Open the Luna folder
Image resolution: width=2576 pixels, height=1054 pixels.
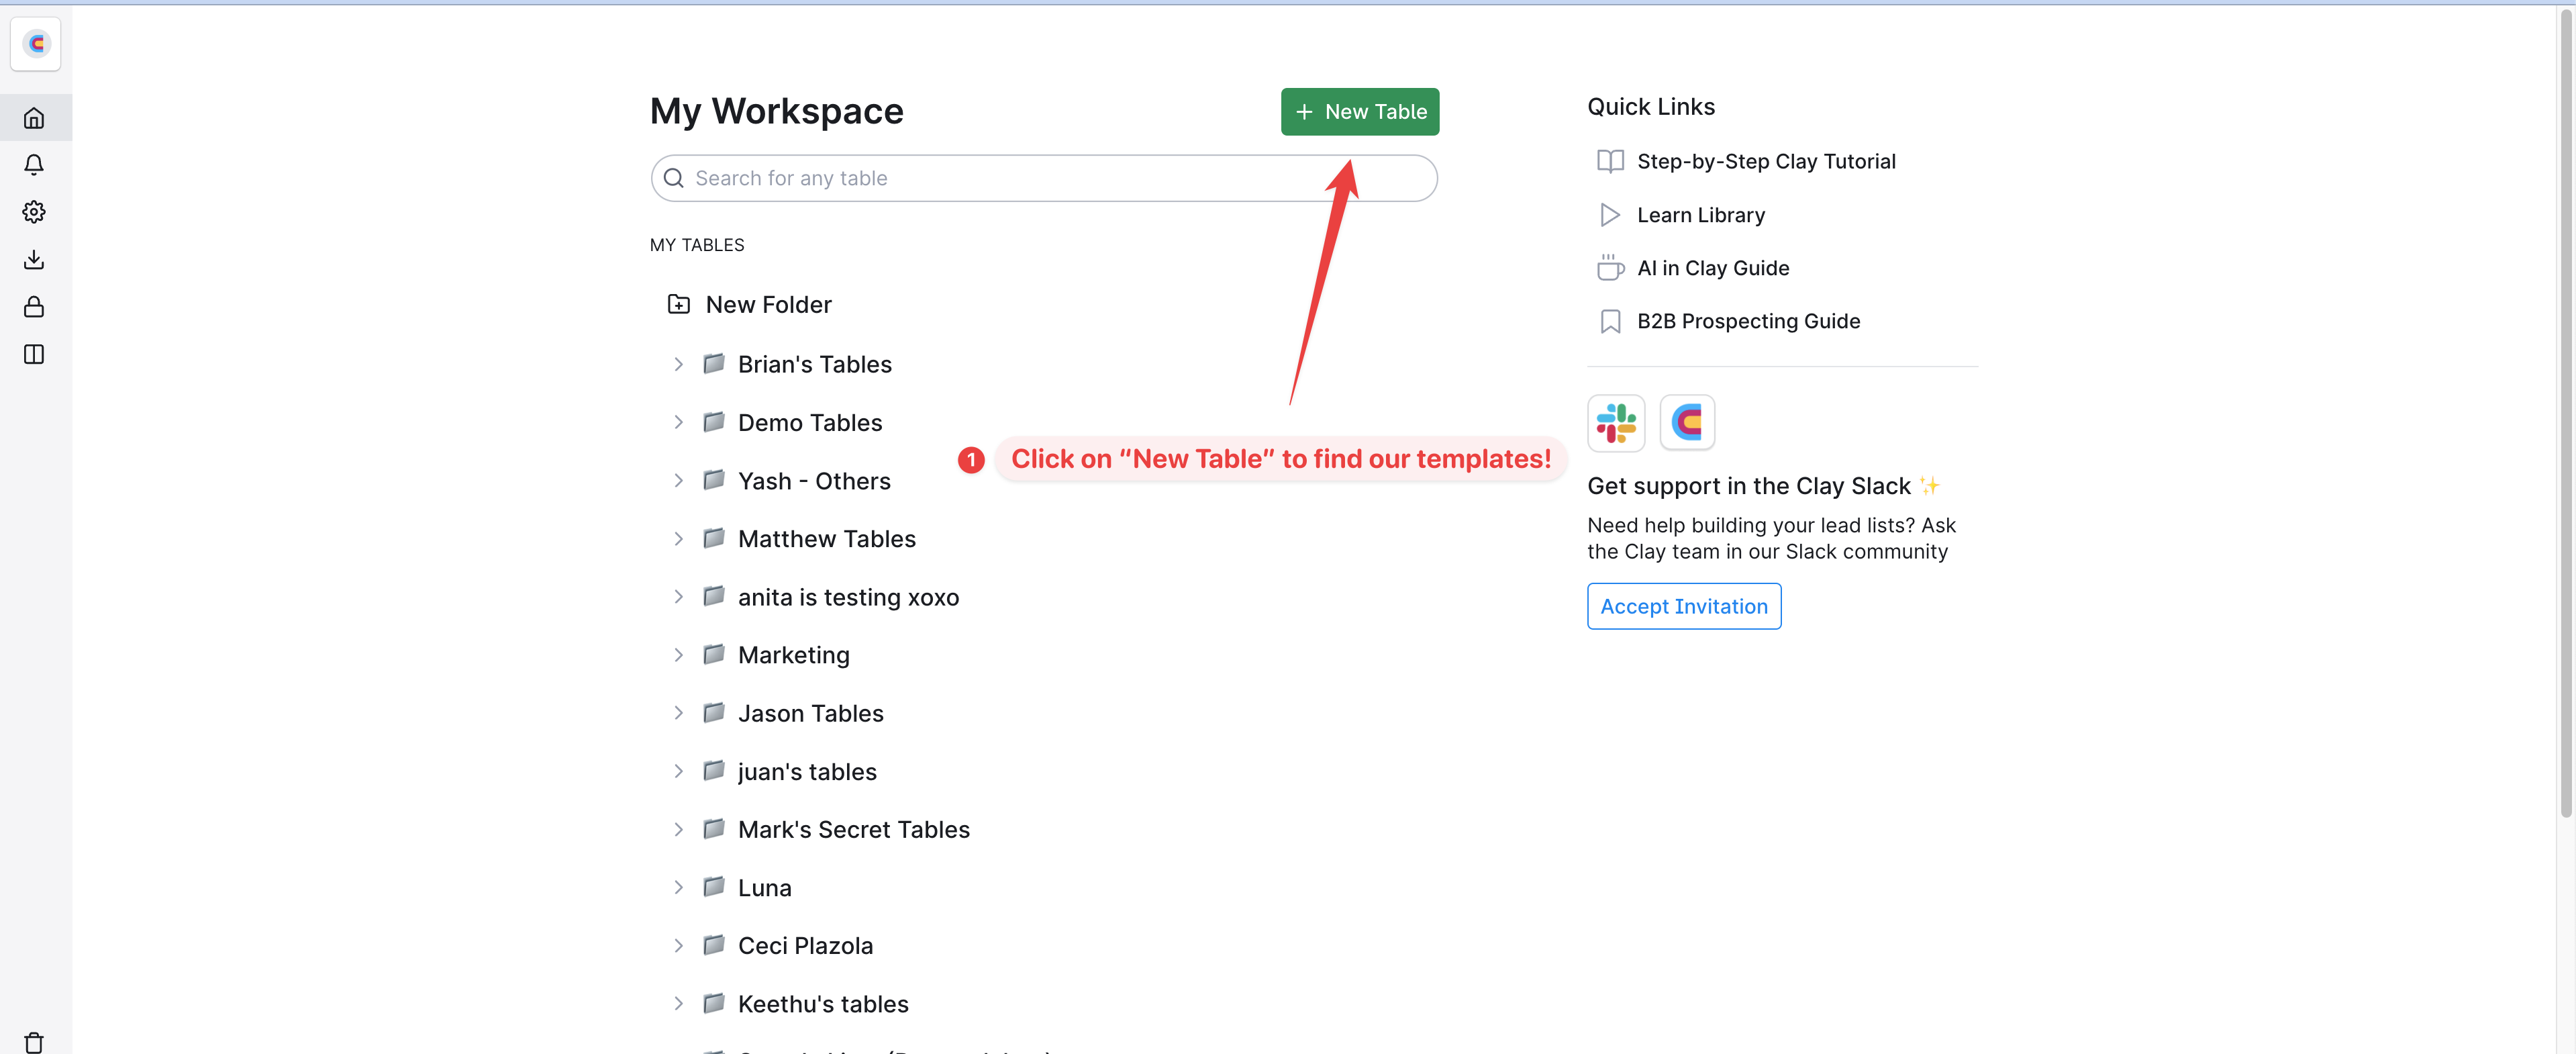point(764,888)
